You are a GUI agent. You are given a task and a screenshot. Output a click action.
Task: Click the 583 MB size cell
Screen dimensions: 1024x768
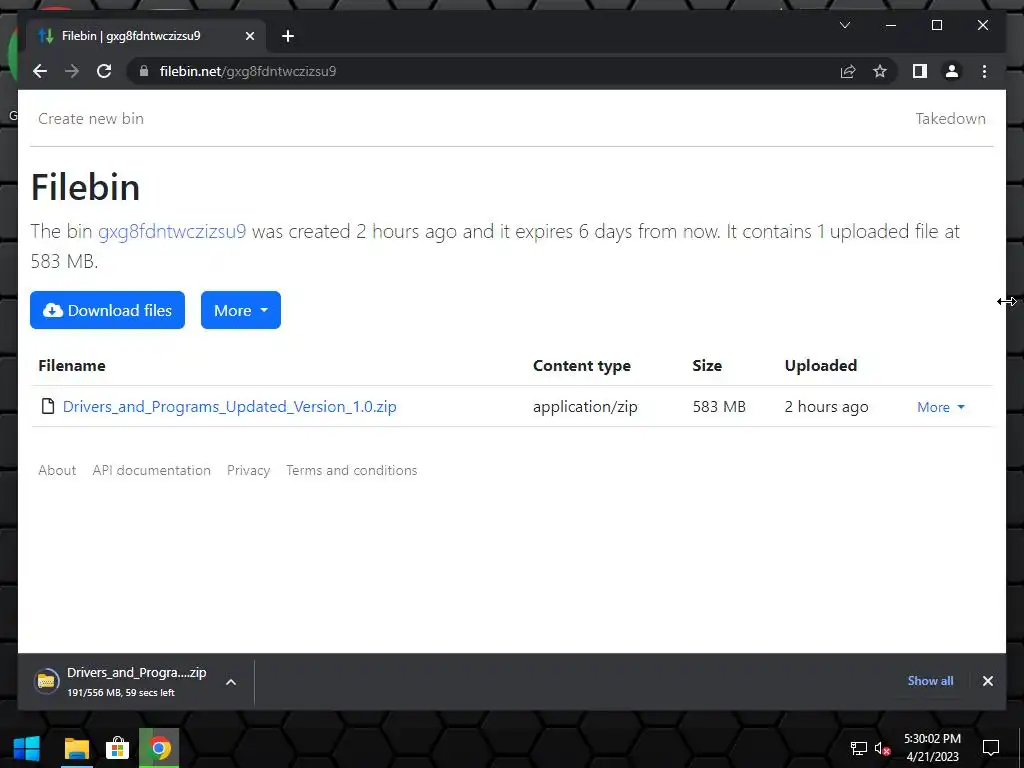719,406
